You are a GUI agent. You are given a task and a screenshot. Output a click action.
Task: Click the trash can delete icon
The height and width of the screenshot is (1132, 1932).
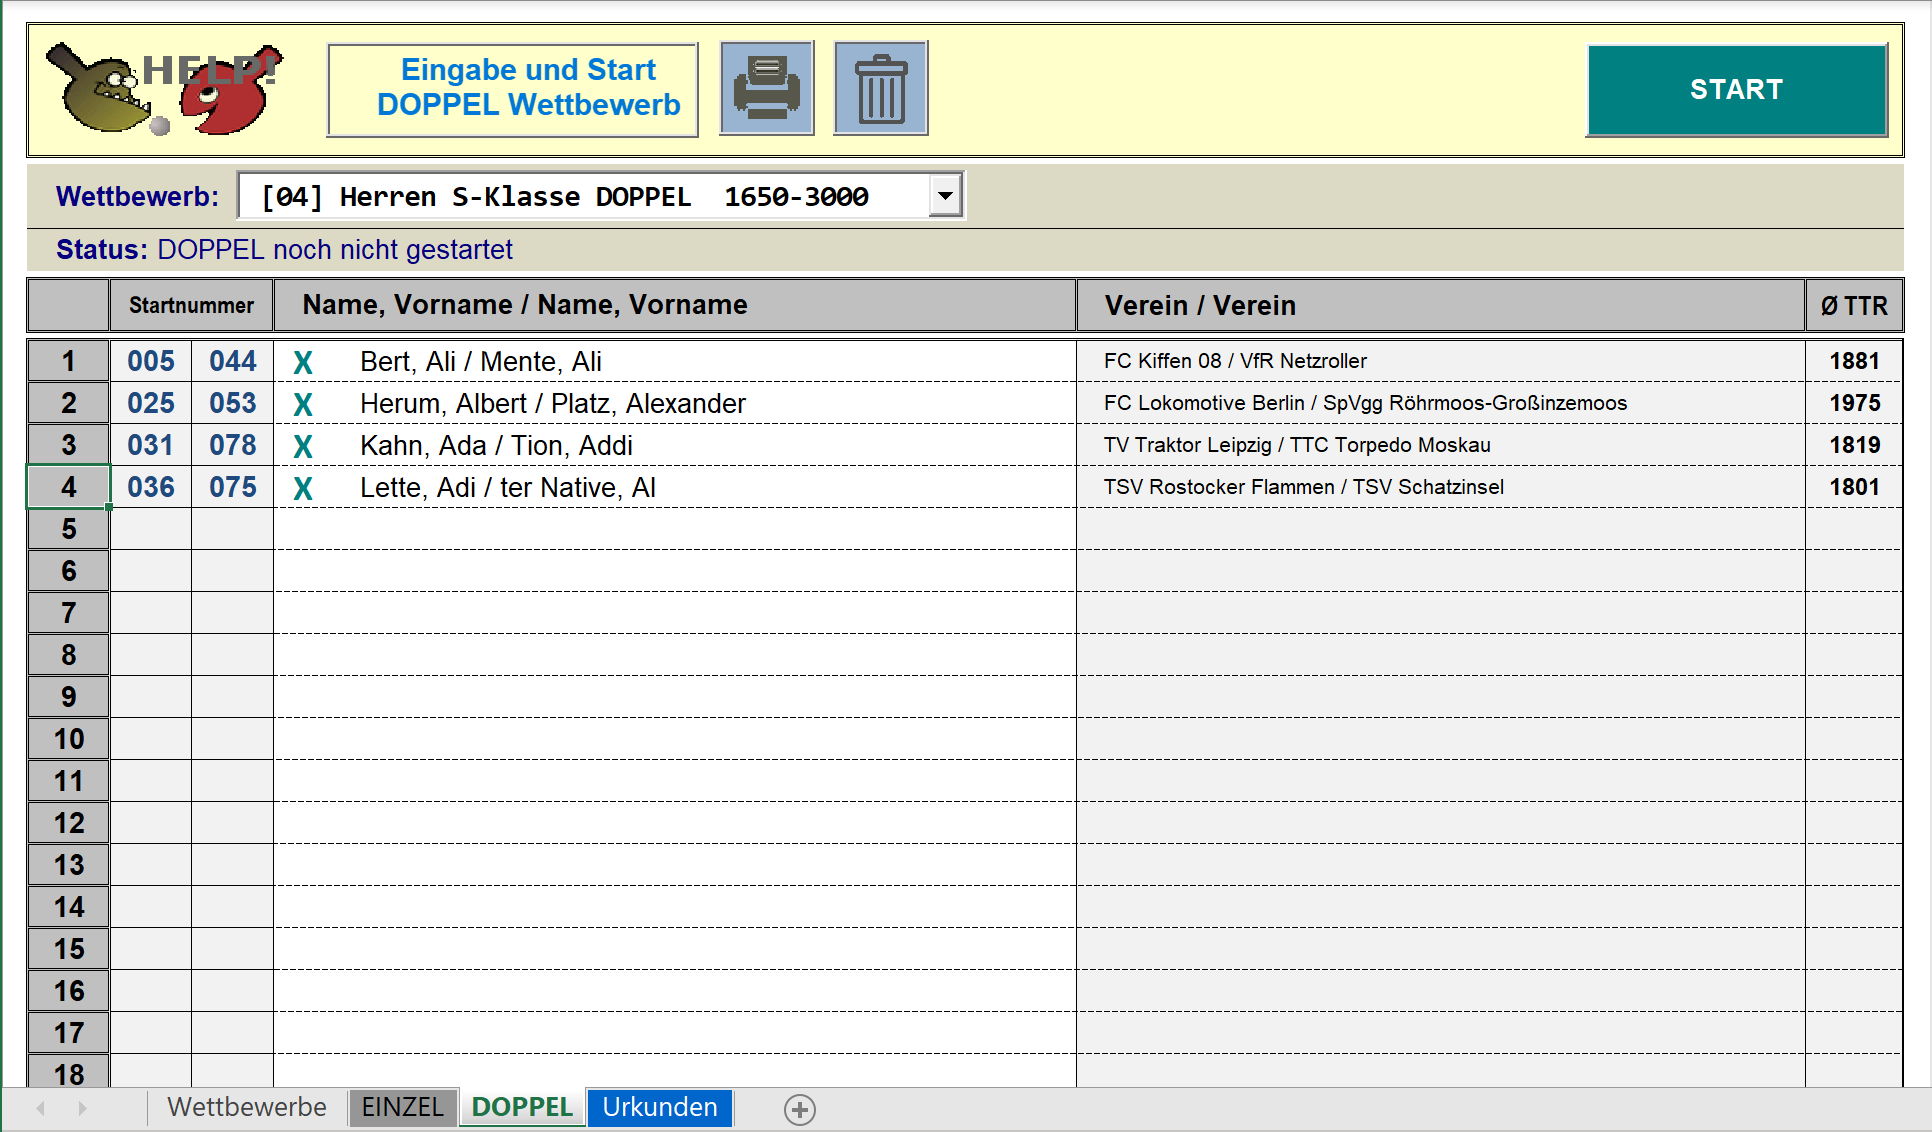click(881, 88)
